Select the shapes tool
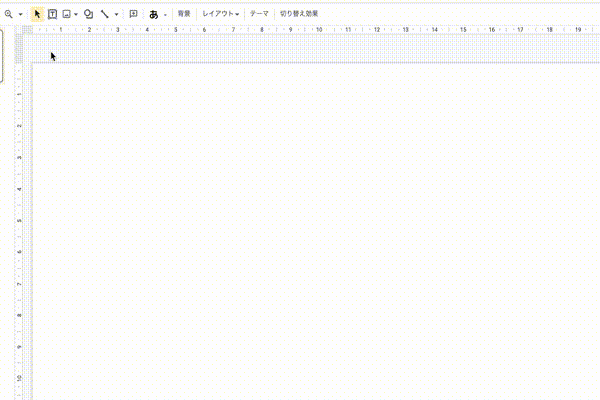The height and width of the screenshot is (400, 600). (88, 14)
